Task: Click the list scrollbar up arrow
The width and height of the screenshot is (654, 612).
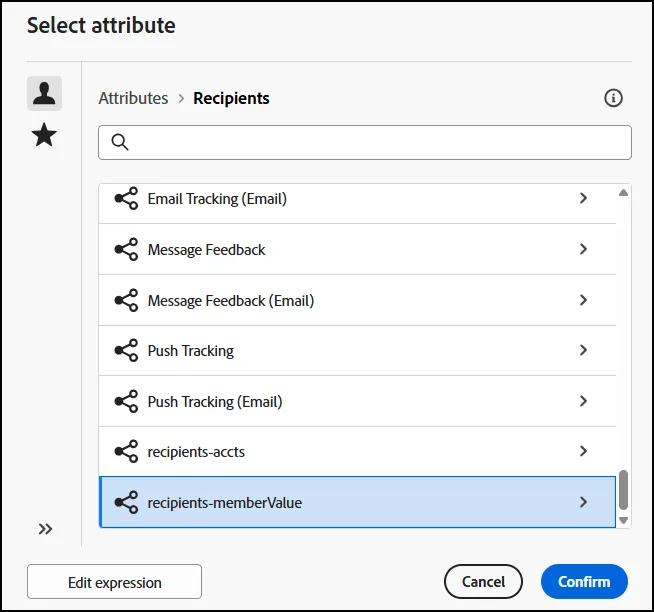Action: click(x=623, y=193)
